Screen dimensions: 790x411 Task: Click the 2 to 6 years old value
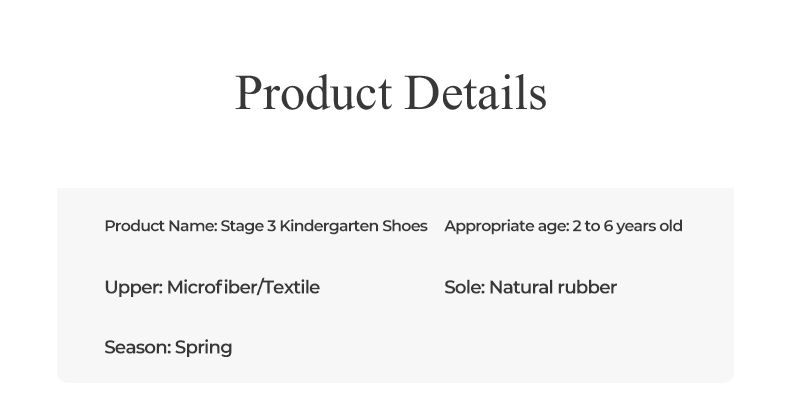(x=627, y=226)
